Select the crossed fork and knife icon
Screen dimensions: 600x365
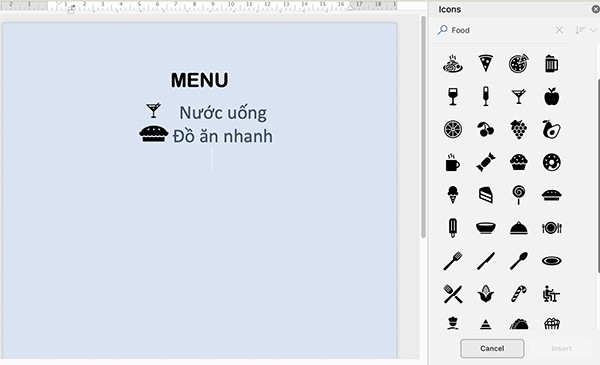(x=453, y=294)
